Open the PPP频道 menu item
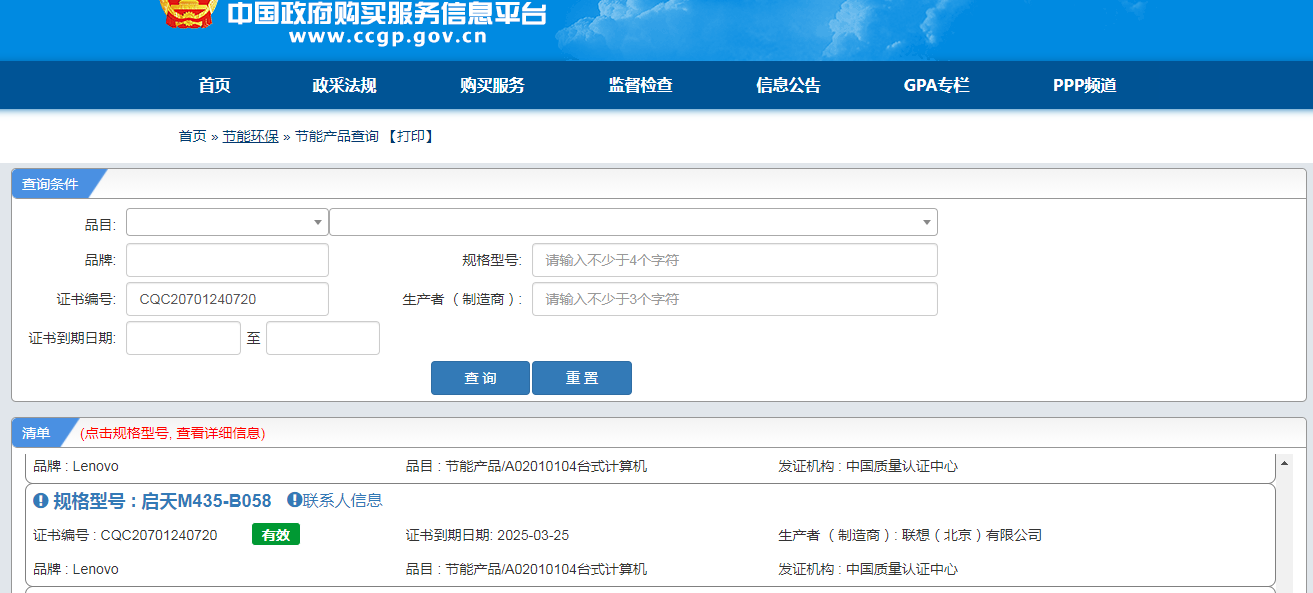 point(1084,85)
